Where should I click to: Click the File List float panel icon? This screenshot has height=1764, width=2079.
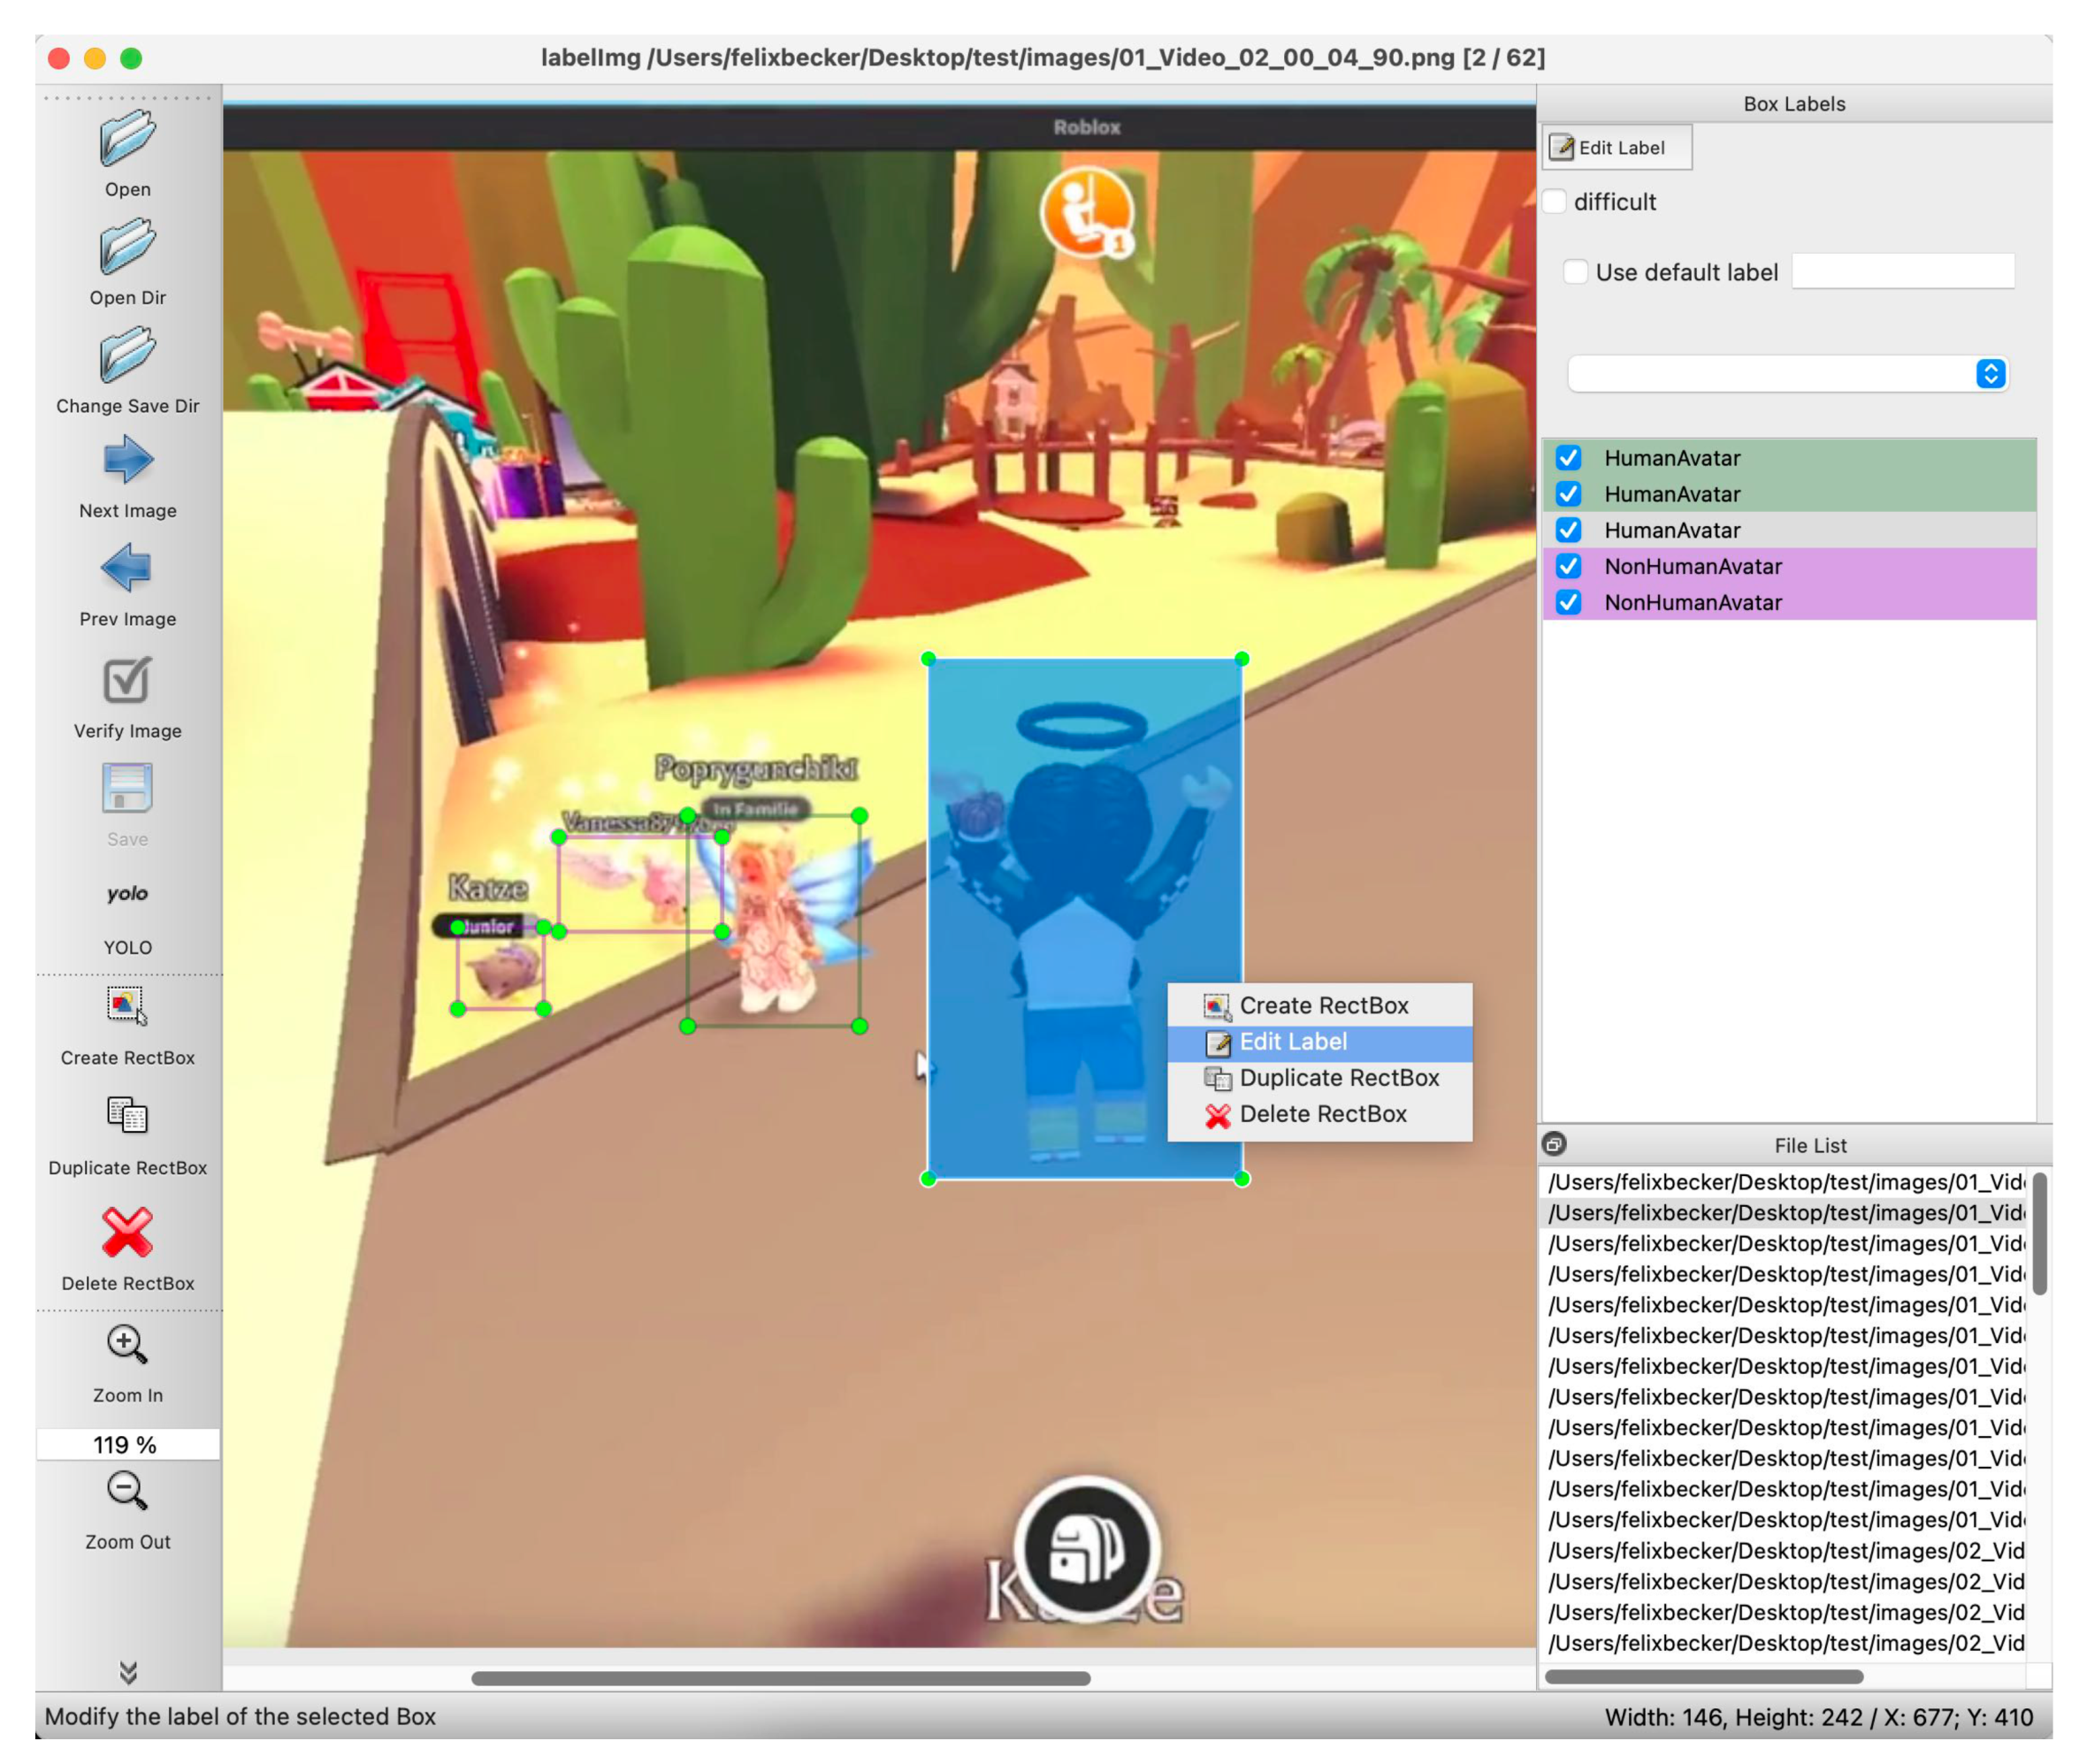point(1554,1144)
